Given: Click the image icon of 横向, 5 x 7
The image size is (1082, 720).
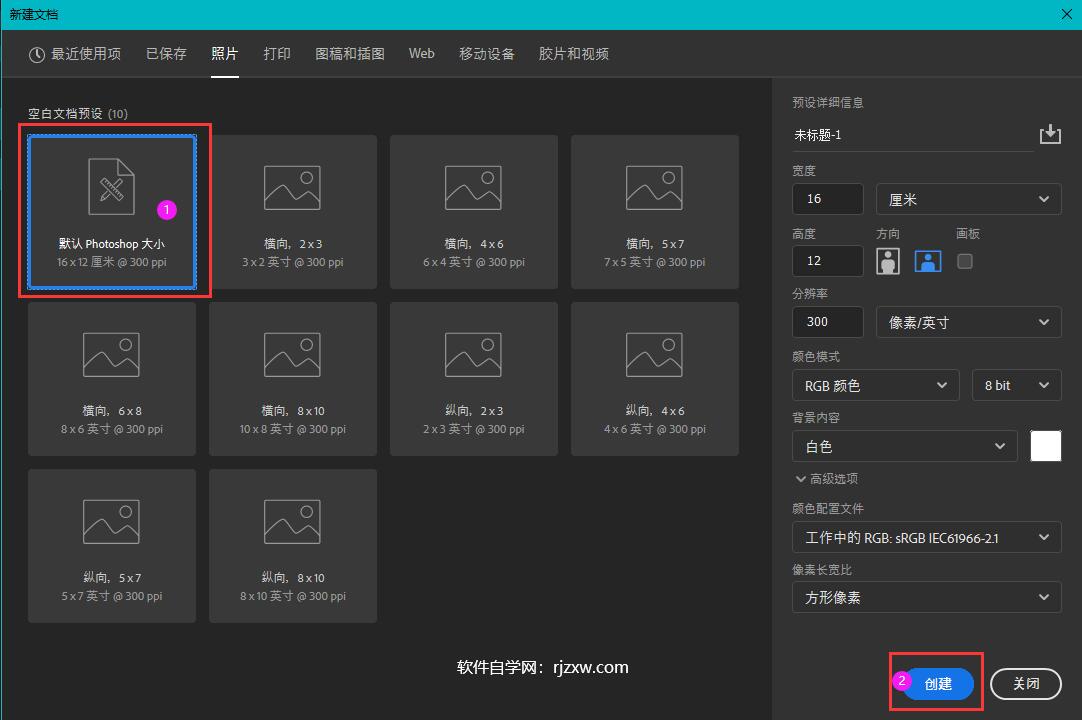Looking at the screenshot, I should [x=654, y=188].
